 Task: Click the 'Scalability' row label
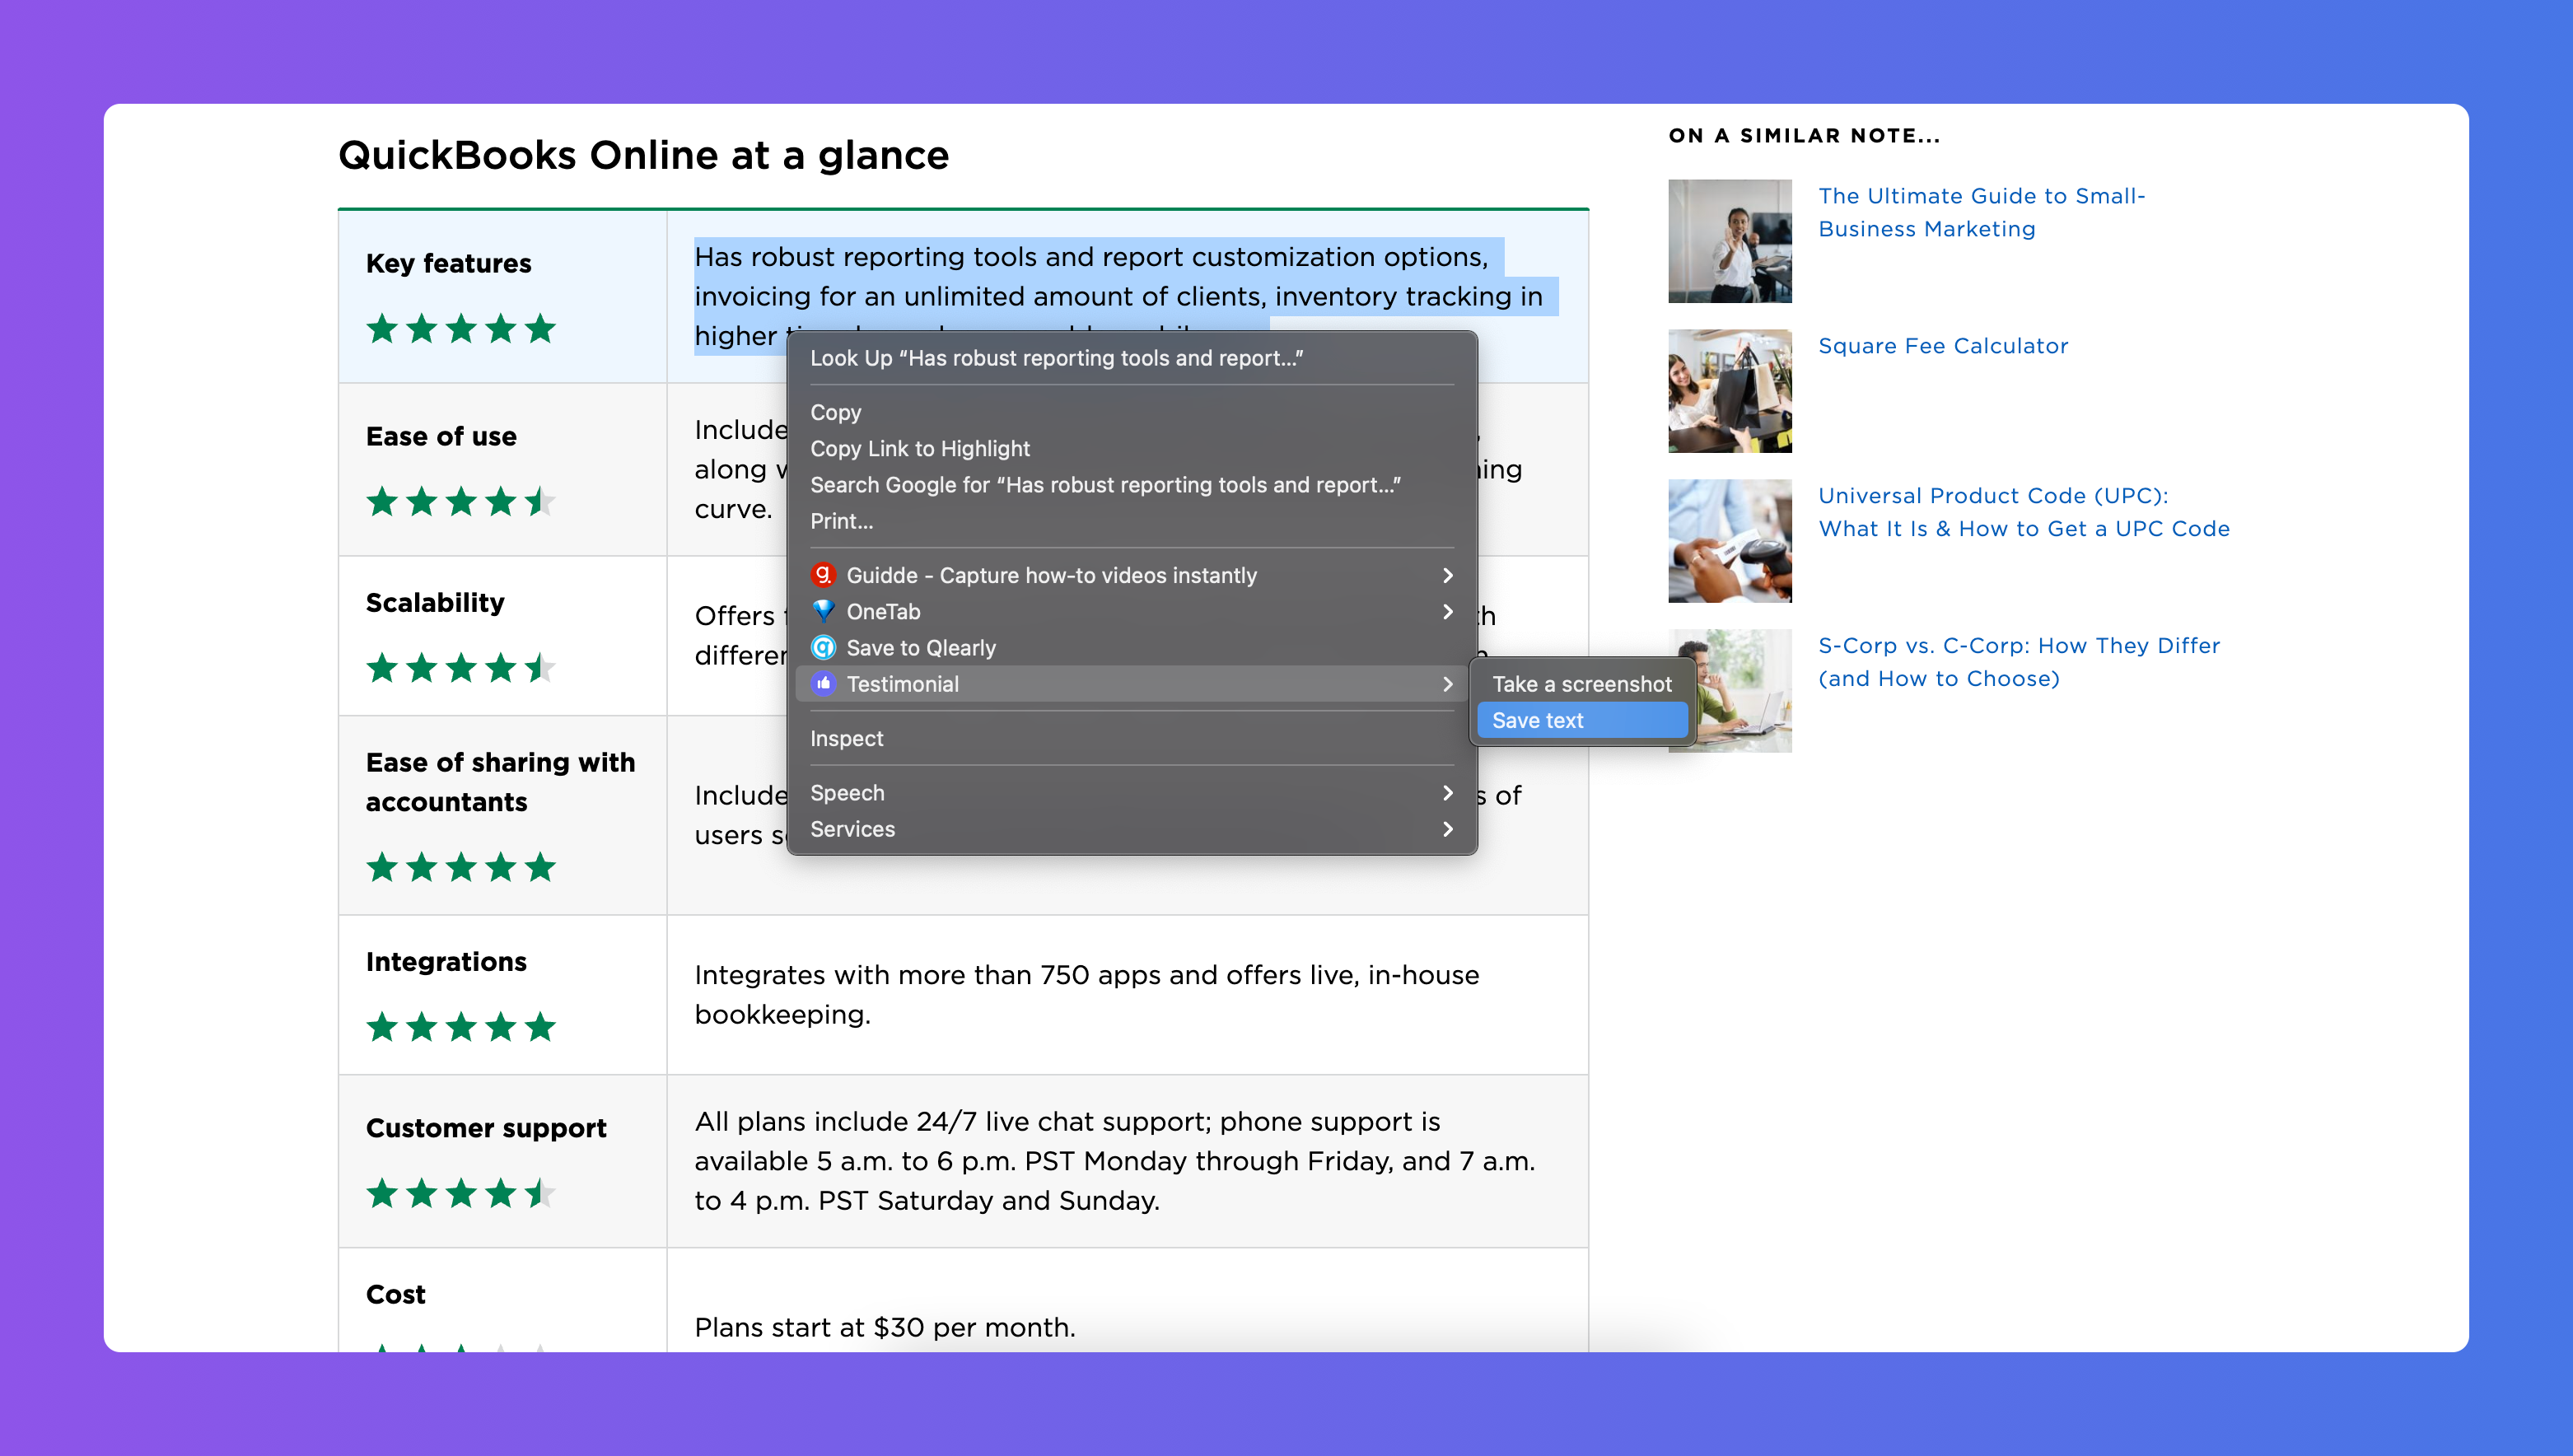tap(435, 603)
